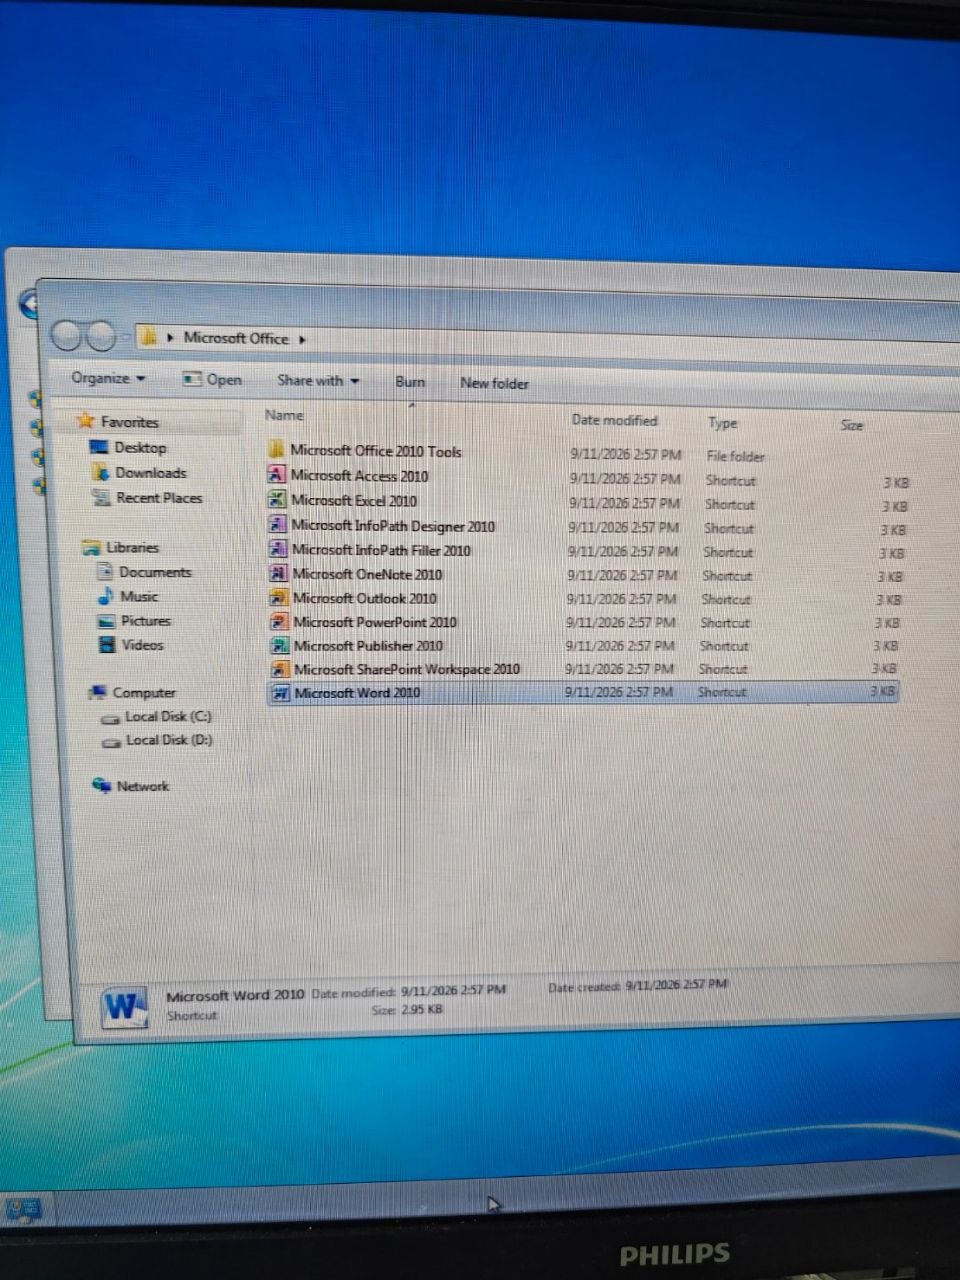Viewport: 960px width, 1280px height.
Task: Click "Microsoft OneNote 2010" file name
Action: [x=367, y=574]
